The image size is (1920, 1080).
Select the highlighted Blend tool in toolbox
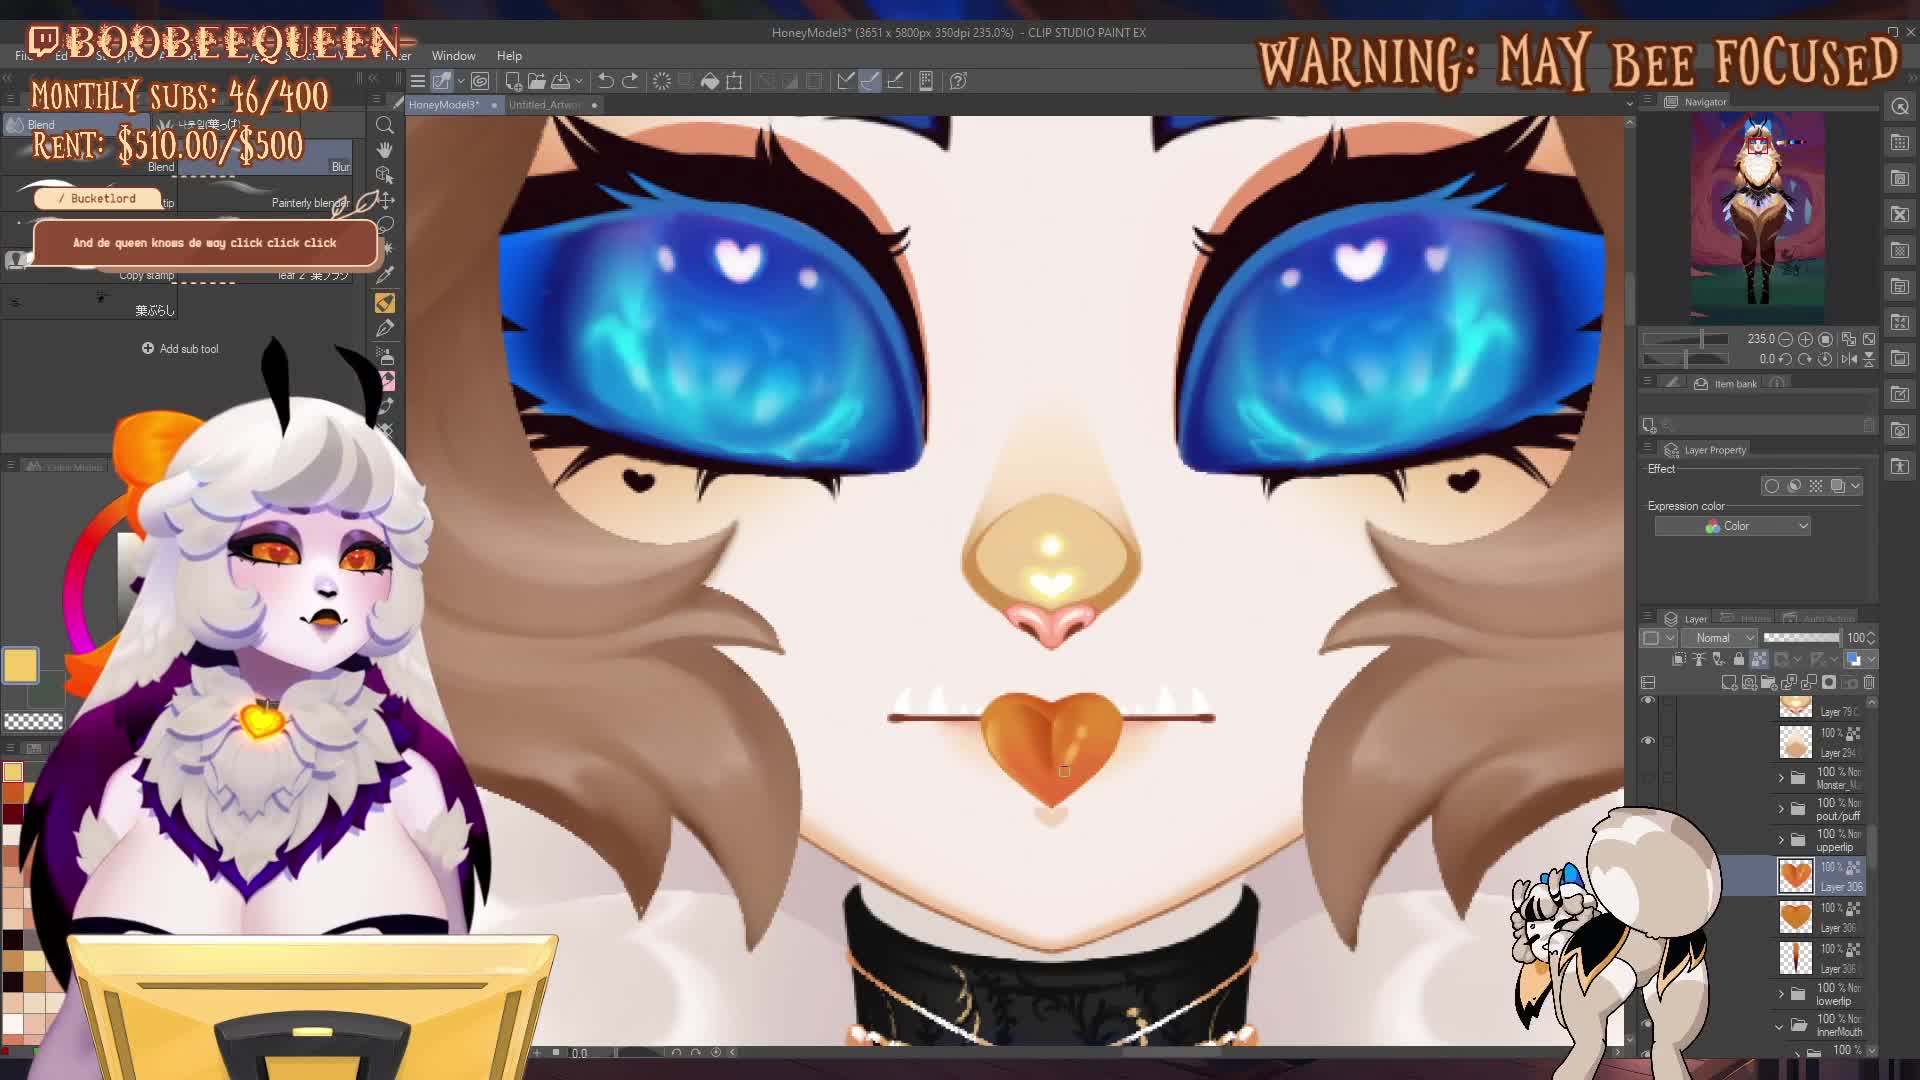point(385,303)
